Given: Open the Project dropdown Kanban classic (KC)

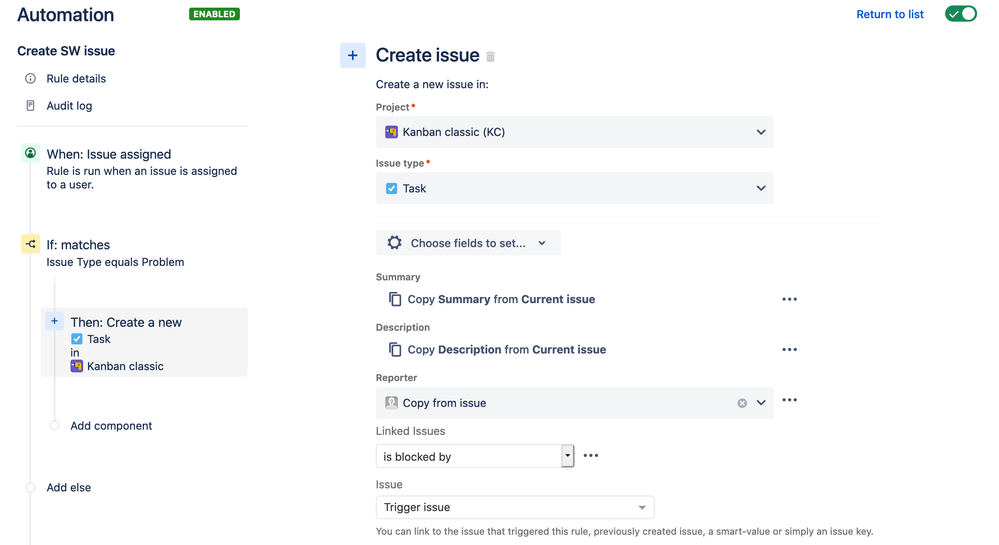Looking at the screenshot, I should pos(575,132).
